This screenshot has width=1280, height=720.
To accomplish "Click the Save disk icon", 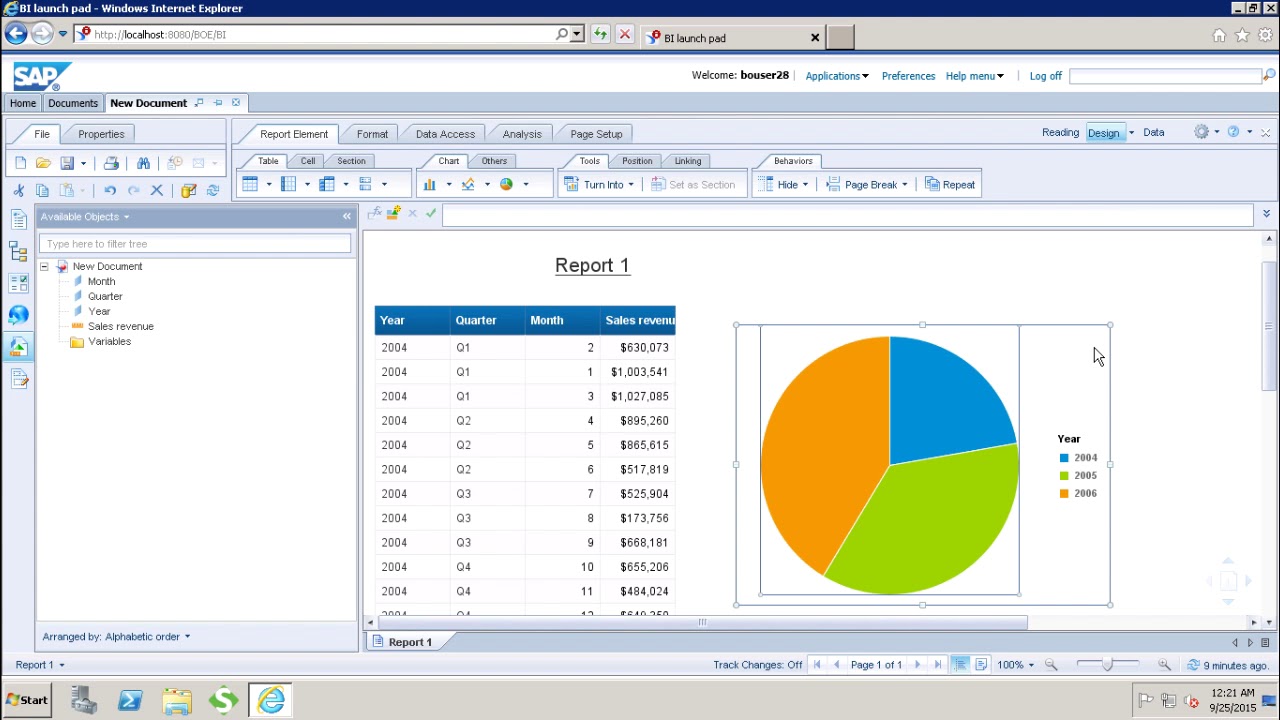I will (x=67, y=163).
